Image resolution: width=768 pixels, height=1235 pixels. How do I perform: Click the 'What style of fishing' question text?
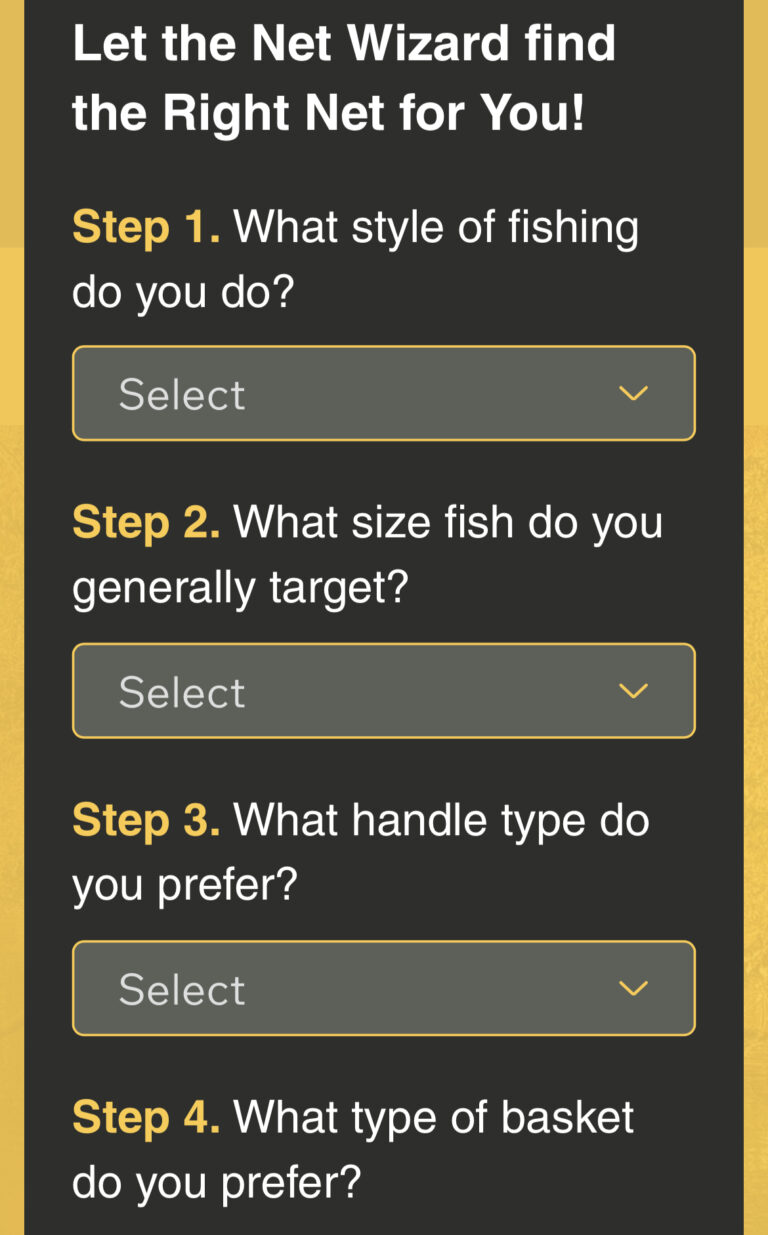tap(436, 229)
